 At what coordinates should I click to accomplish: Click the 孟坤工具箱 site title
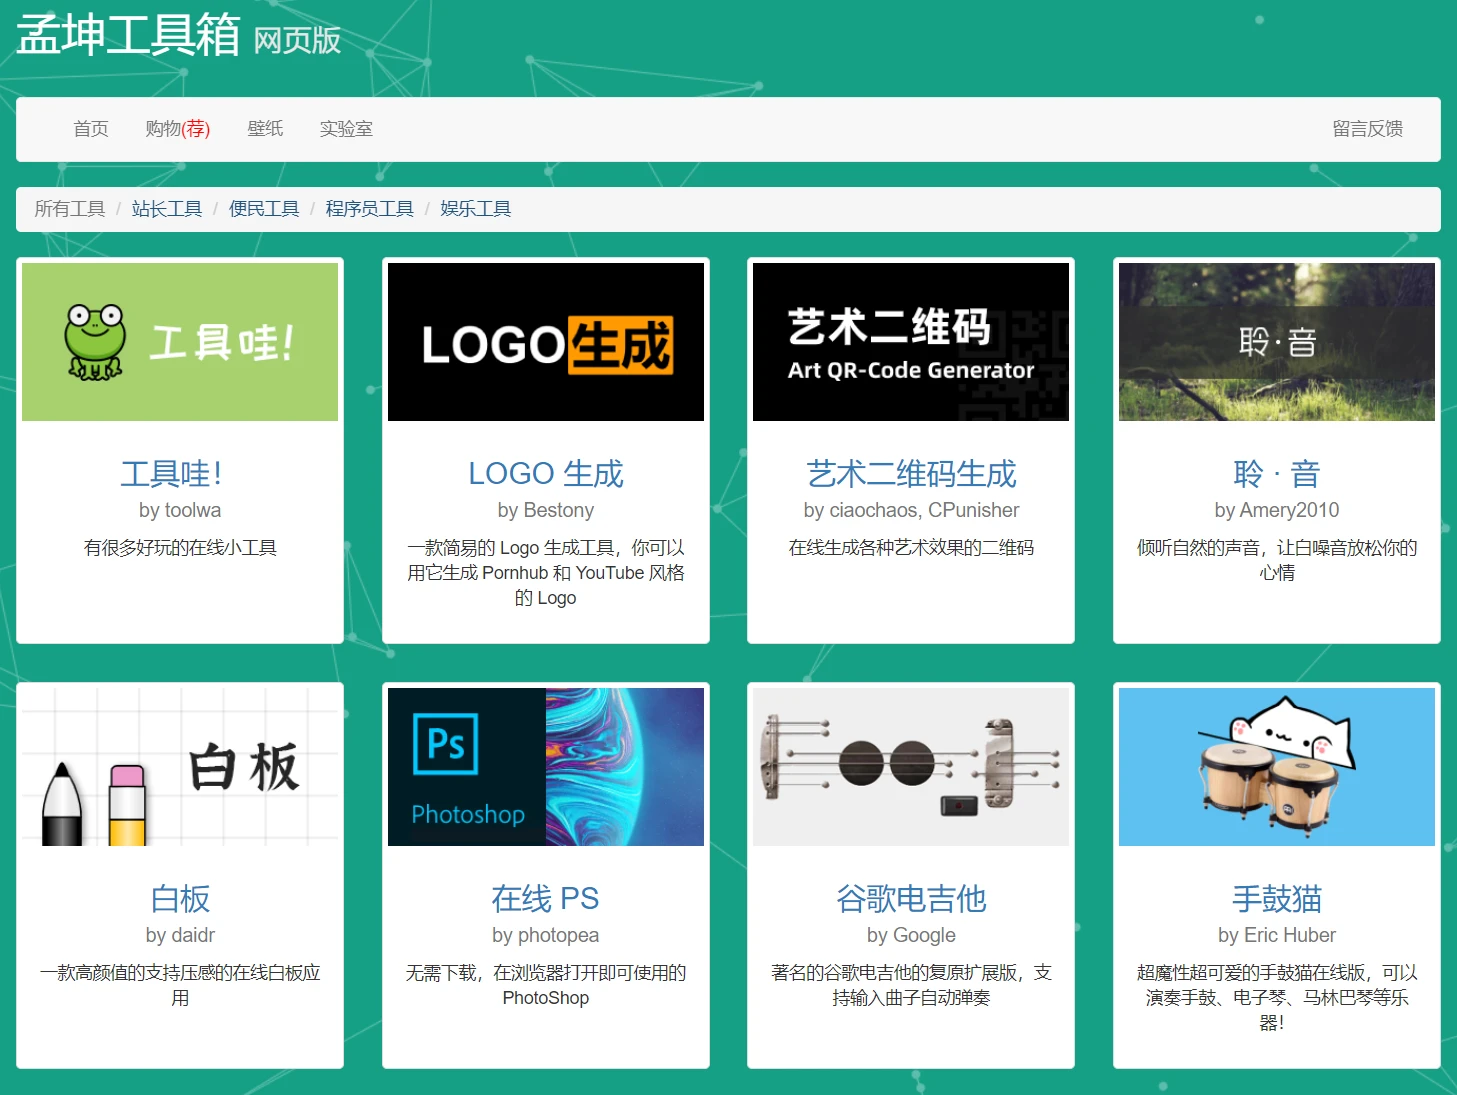click(x=128, y=35)
